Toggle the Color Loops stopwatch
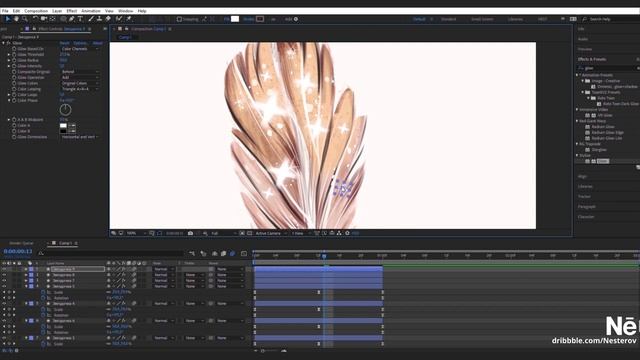Viewport: 640px width, 360px height. click(14, 94)
